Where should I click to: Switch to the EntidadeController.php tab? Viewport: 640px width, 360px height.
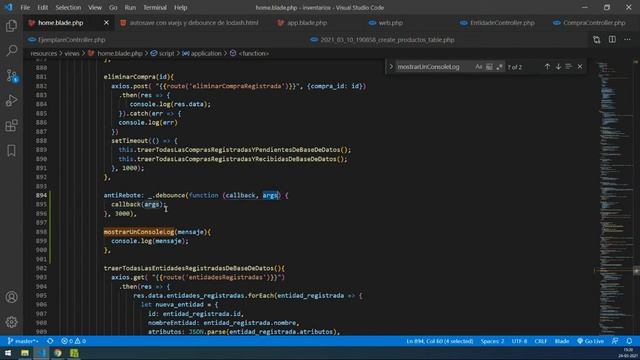[x=498, y=23]
